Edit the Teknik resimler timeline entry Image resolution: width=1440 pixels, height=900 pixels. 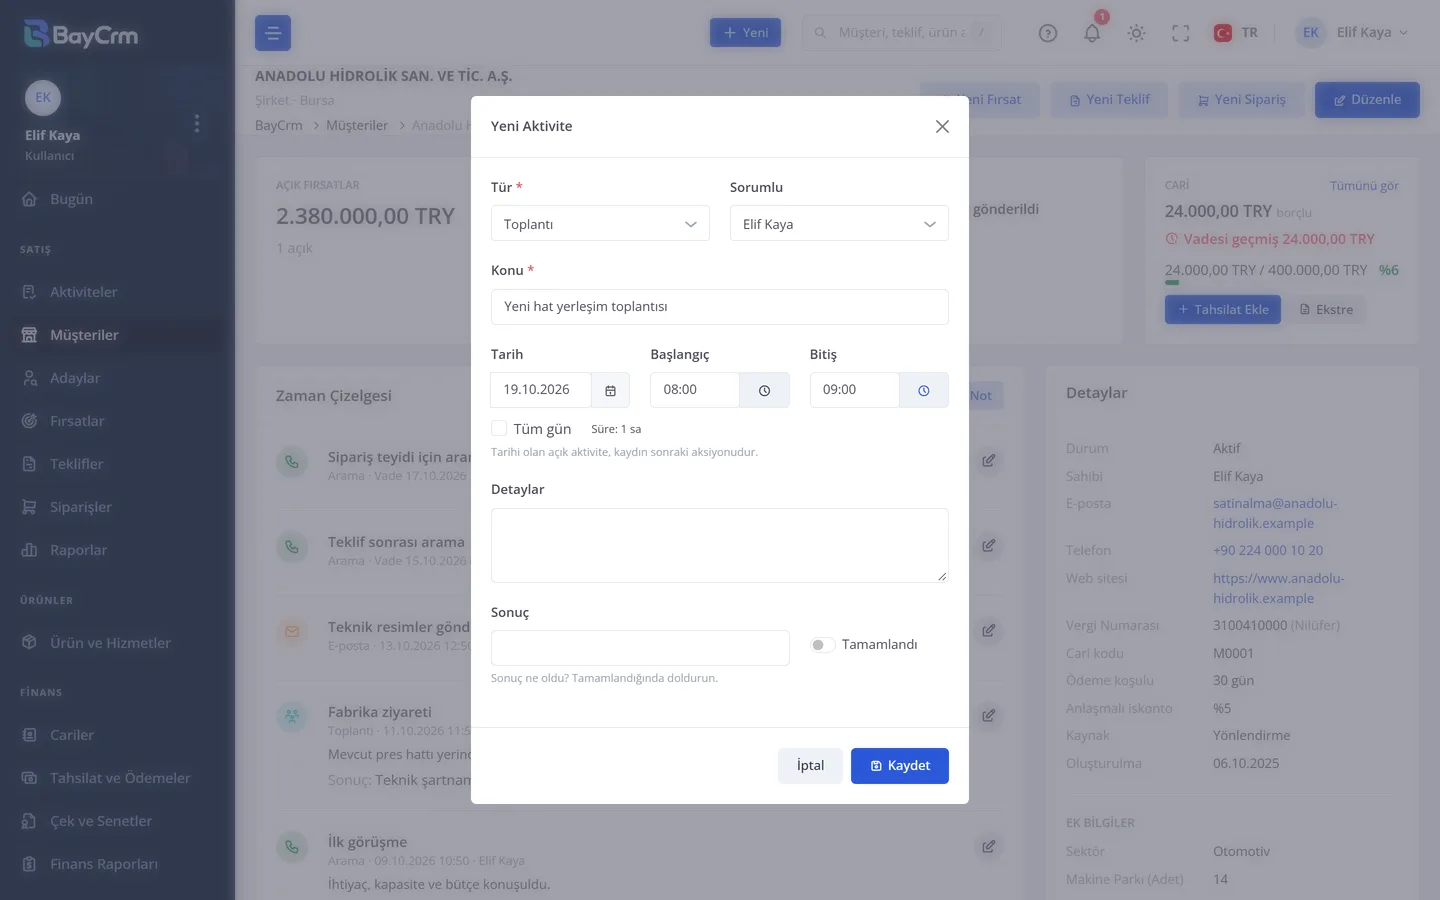click(988, 630)
